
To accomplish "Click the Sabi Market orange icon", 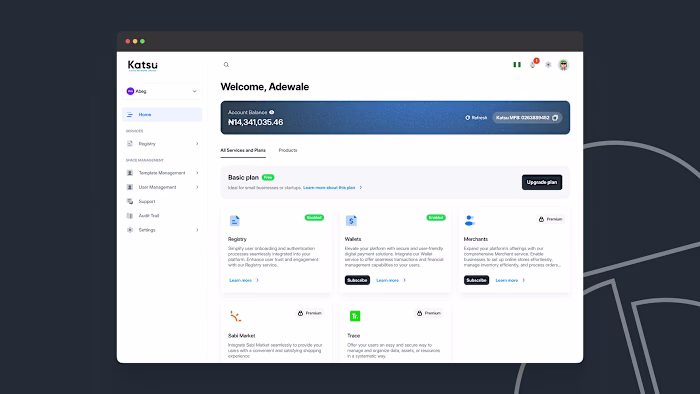I will [235, 316].
